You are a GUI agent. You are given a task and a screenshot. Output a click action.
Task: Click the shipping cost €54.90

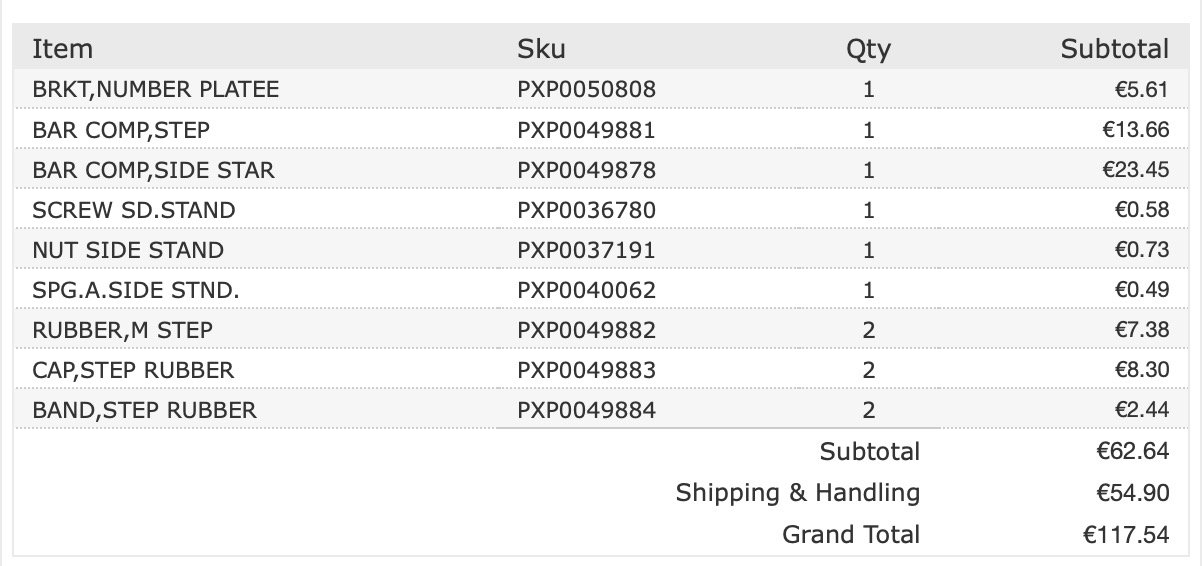click(x=1132, y=492)
